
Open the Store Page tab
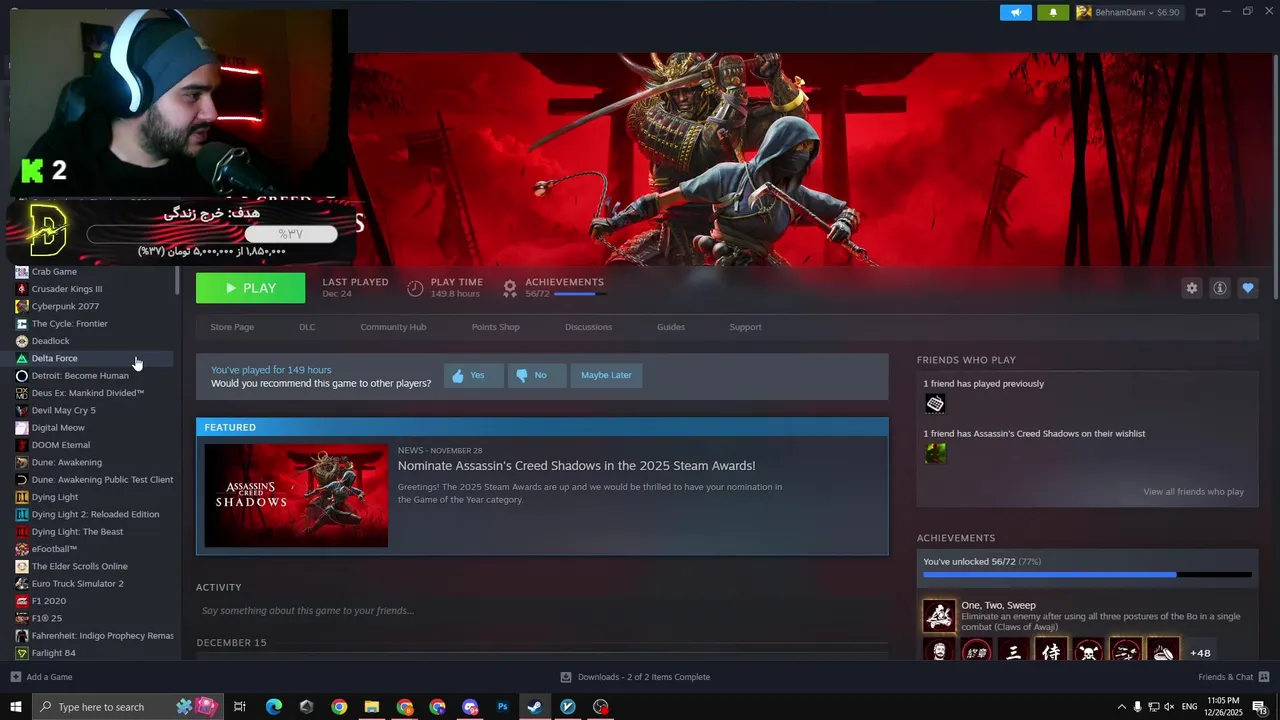coord(232,327)
